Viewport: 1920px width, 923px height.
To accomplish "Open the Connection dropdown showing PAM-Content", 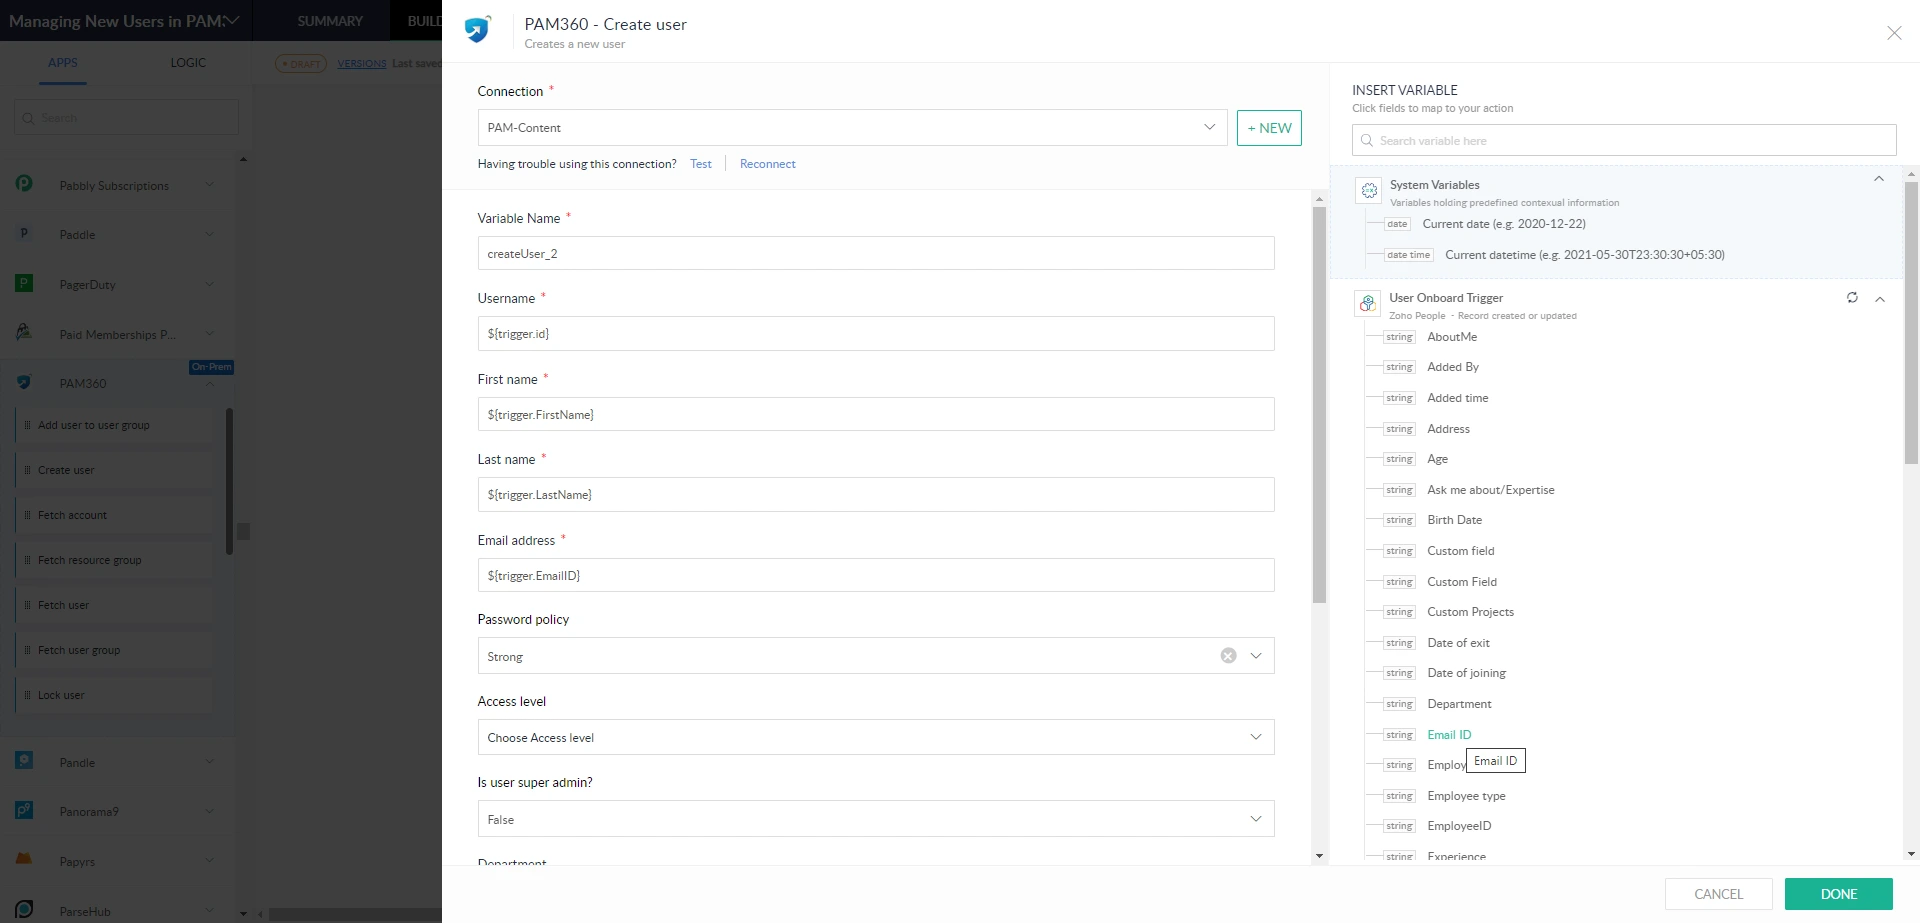I will tap(851, 128).
